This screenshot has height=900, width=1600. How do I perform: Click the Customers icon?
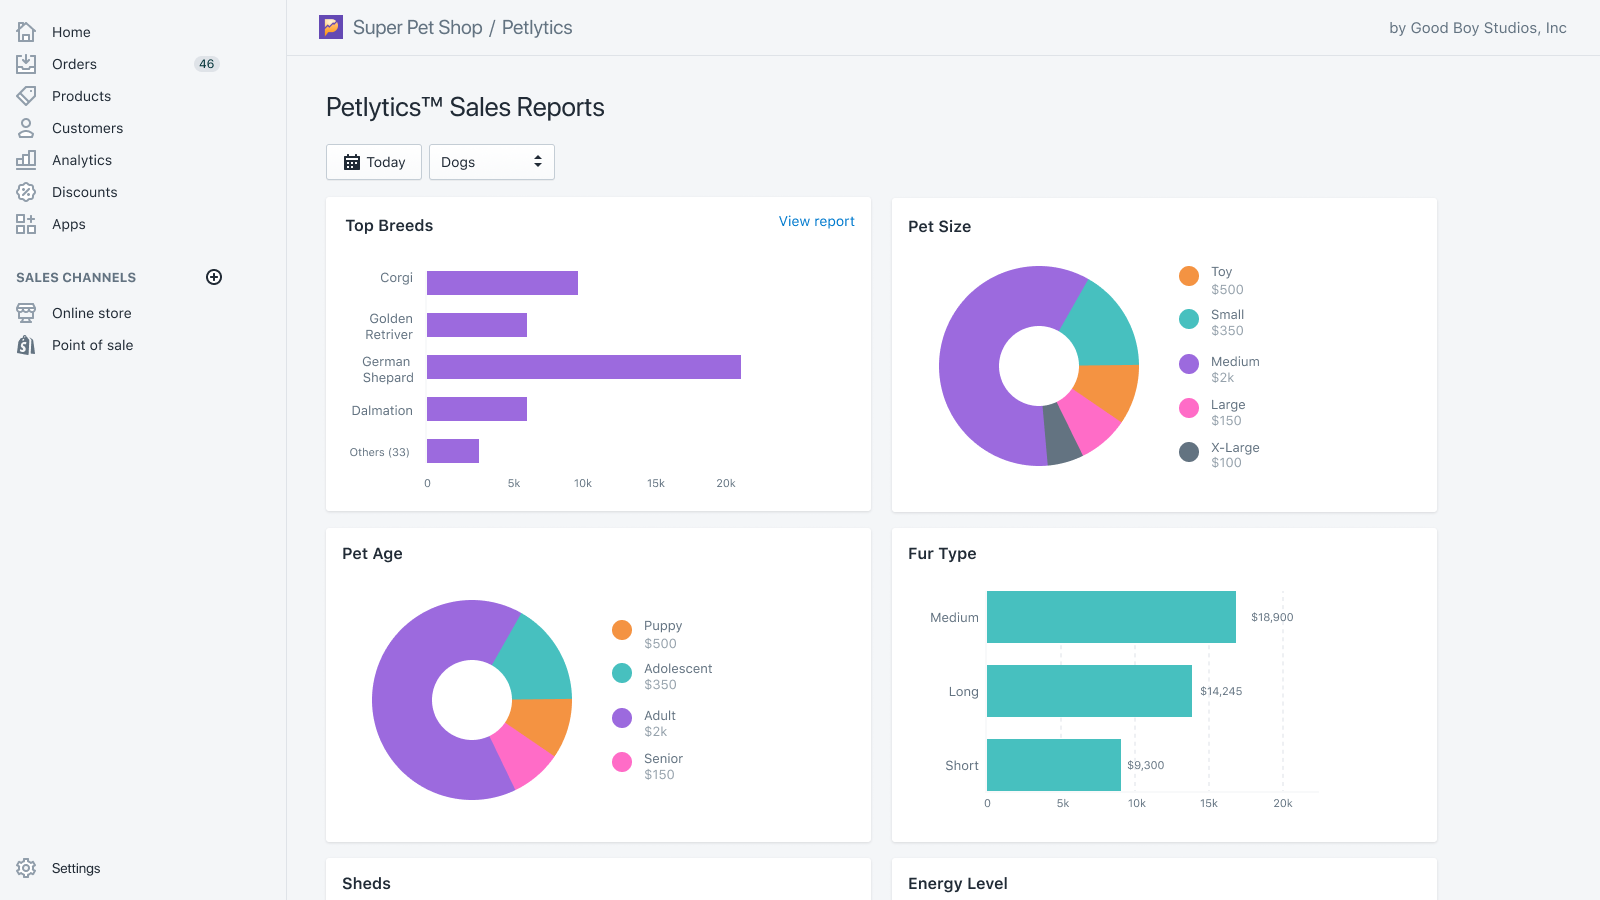(26, 127)
